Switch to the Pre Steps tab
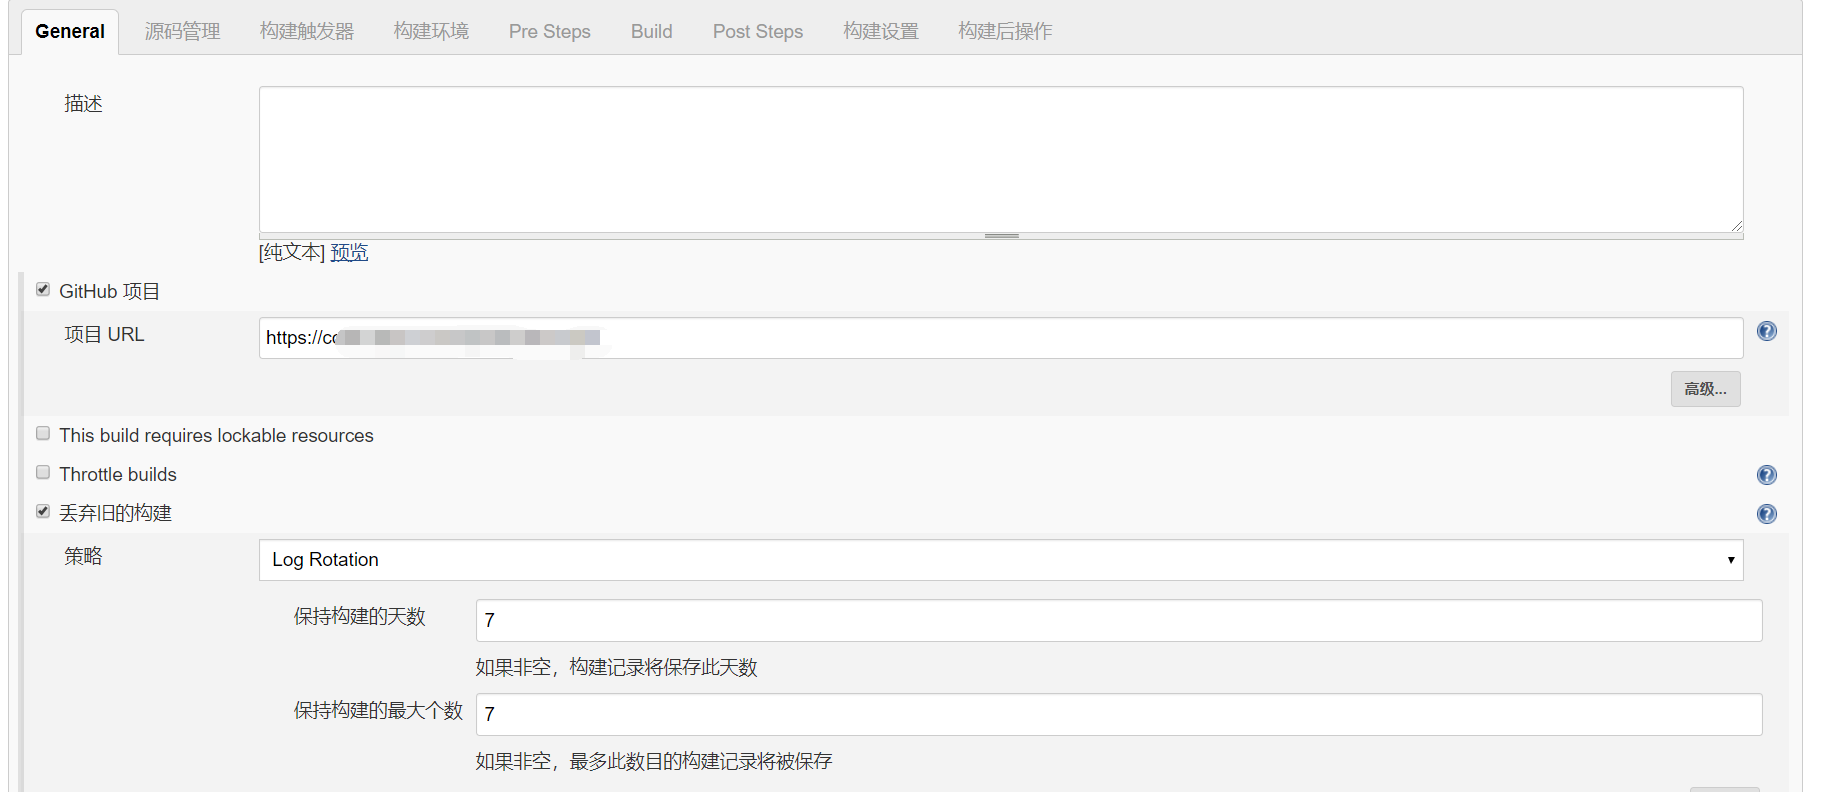Screen dimensions: 1844x792 (x=550, y=32)
